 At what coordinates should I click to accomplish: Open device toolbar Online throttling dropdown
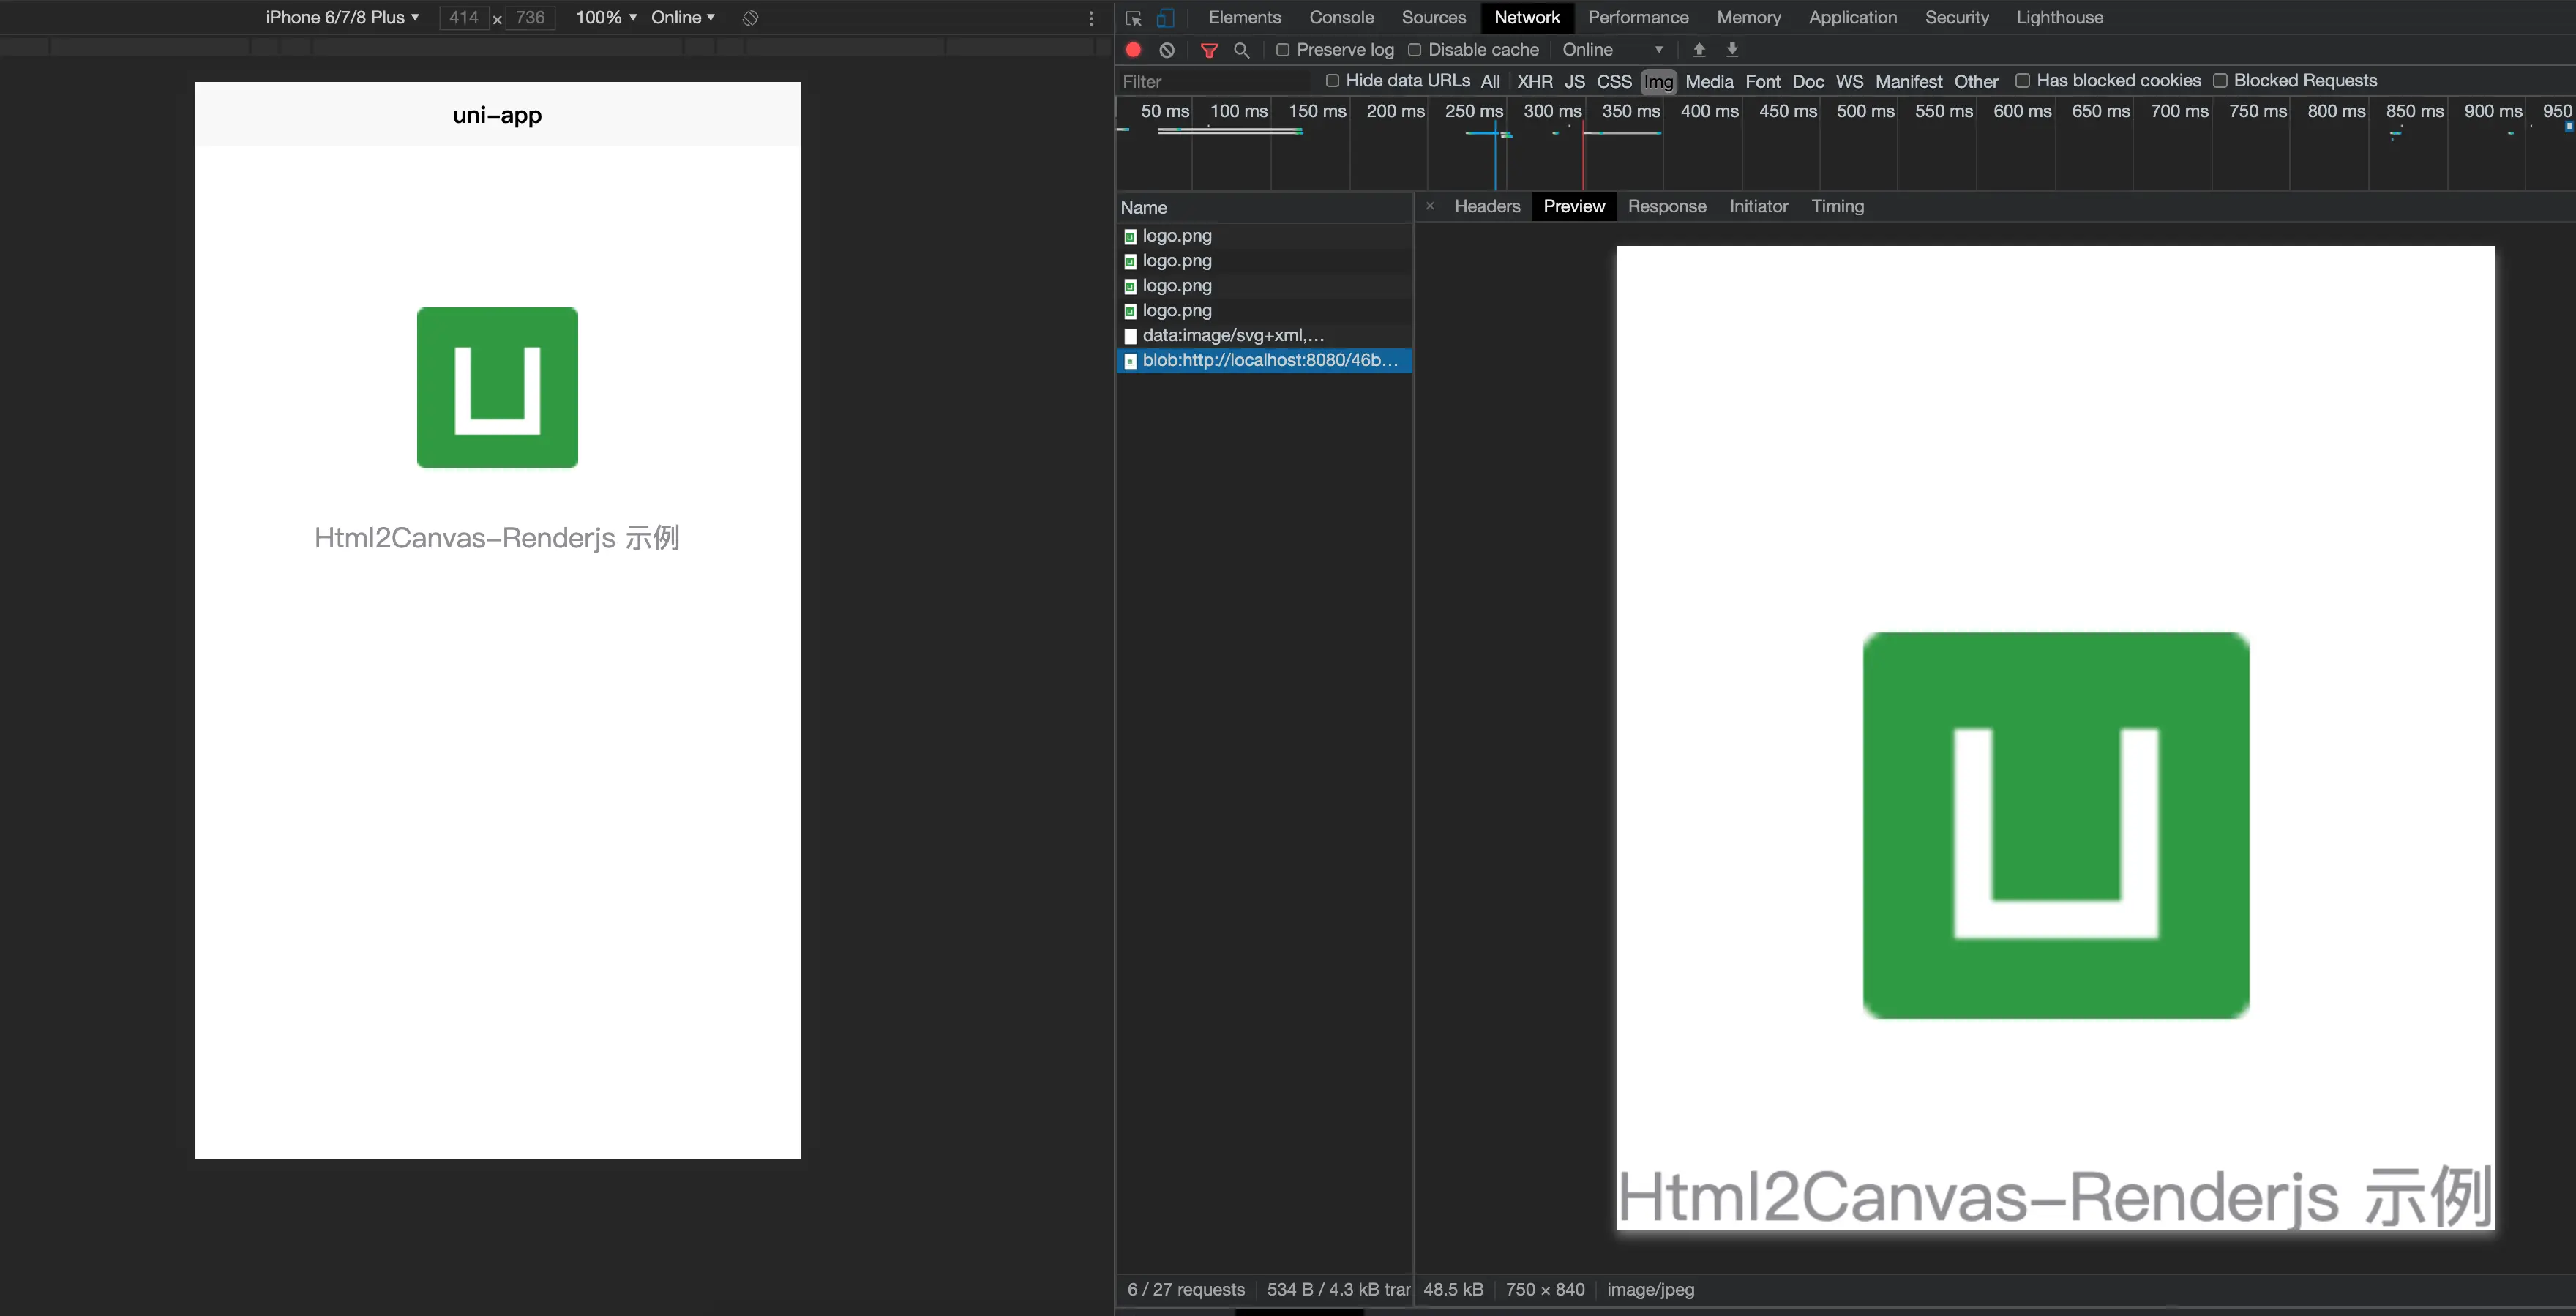(x=683, y=18)
